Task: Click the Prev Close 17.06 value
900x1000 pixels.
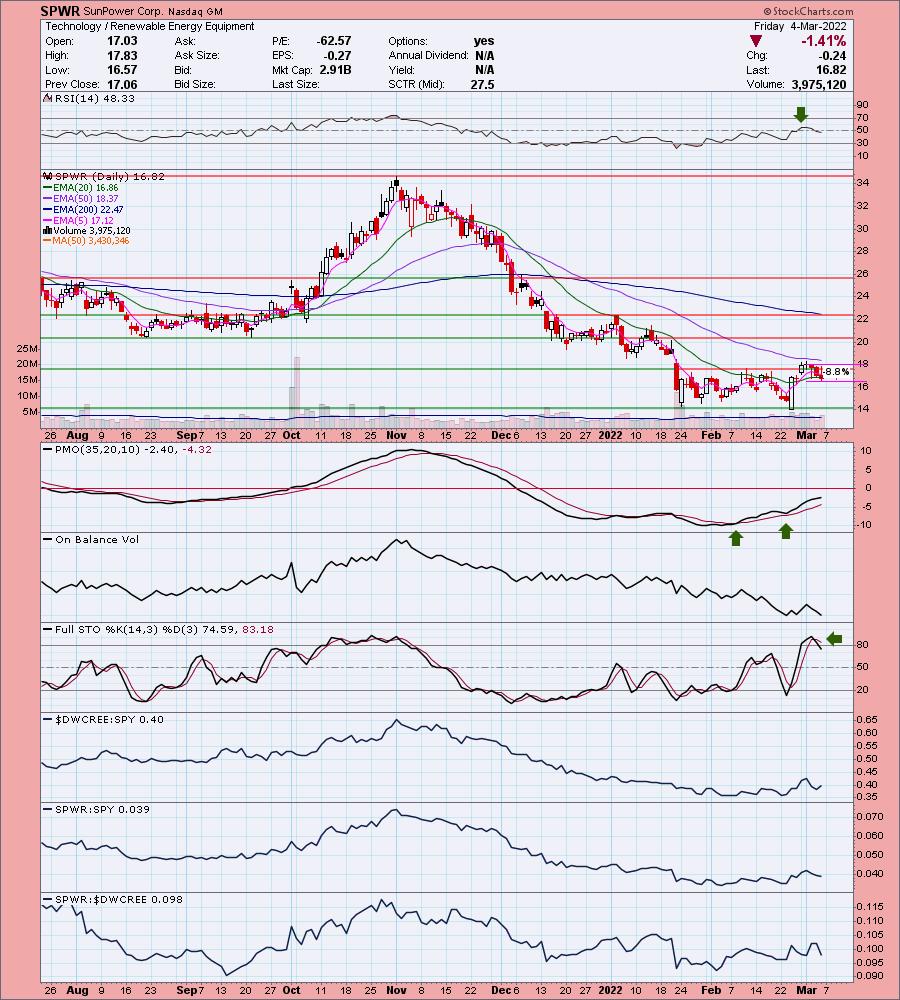Action: click(x=122, y=85)
